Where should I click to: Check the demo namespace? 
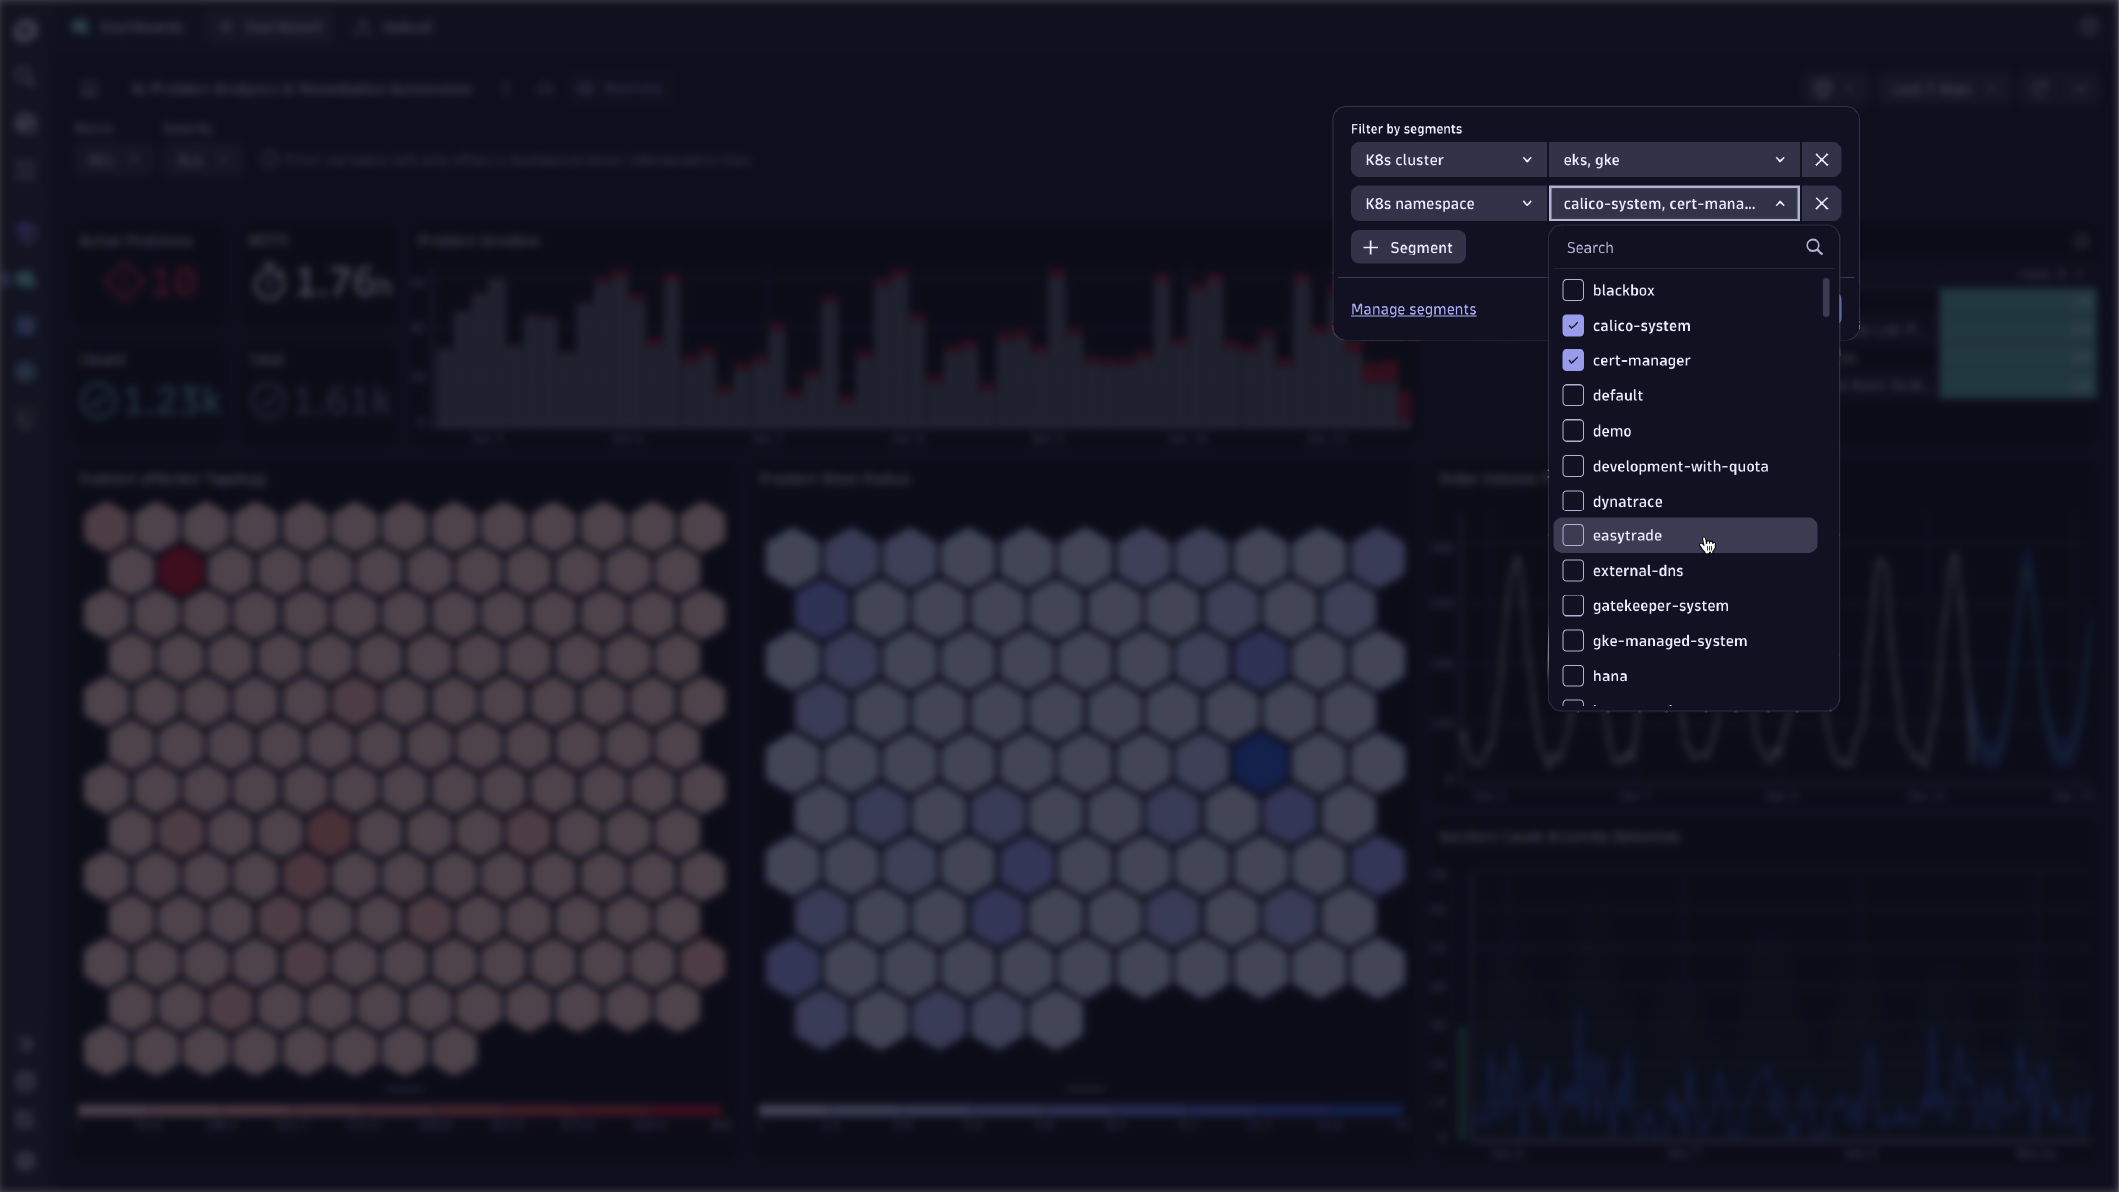click(1573, 431)
